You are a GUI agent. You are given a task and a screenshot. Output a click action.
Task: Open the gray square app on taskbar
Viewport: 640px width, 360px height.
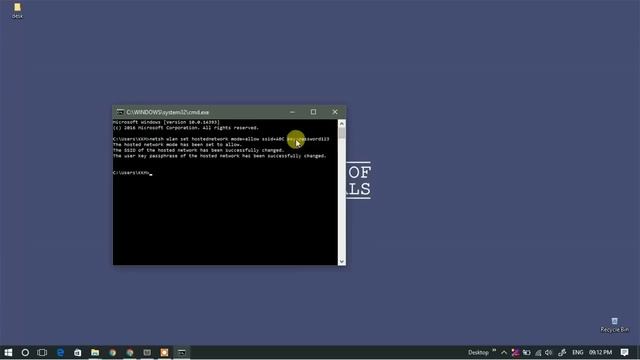[147, 352]
